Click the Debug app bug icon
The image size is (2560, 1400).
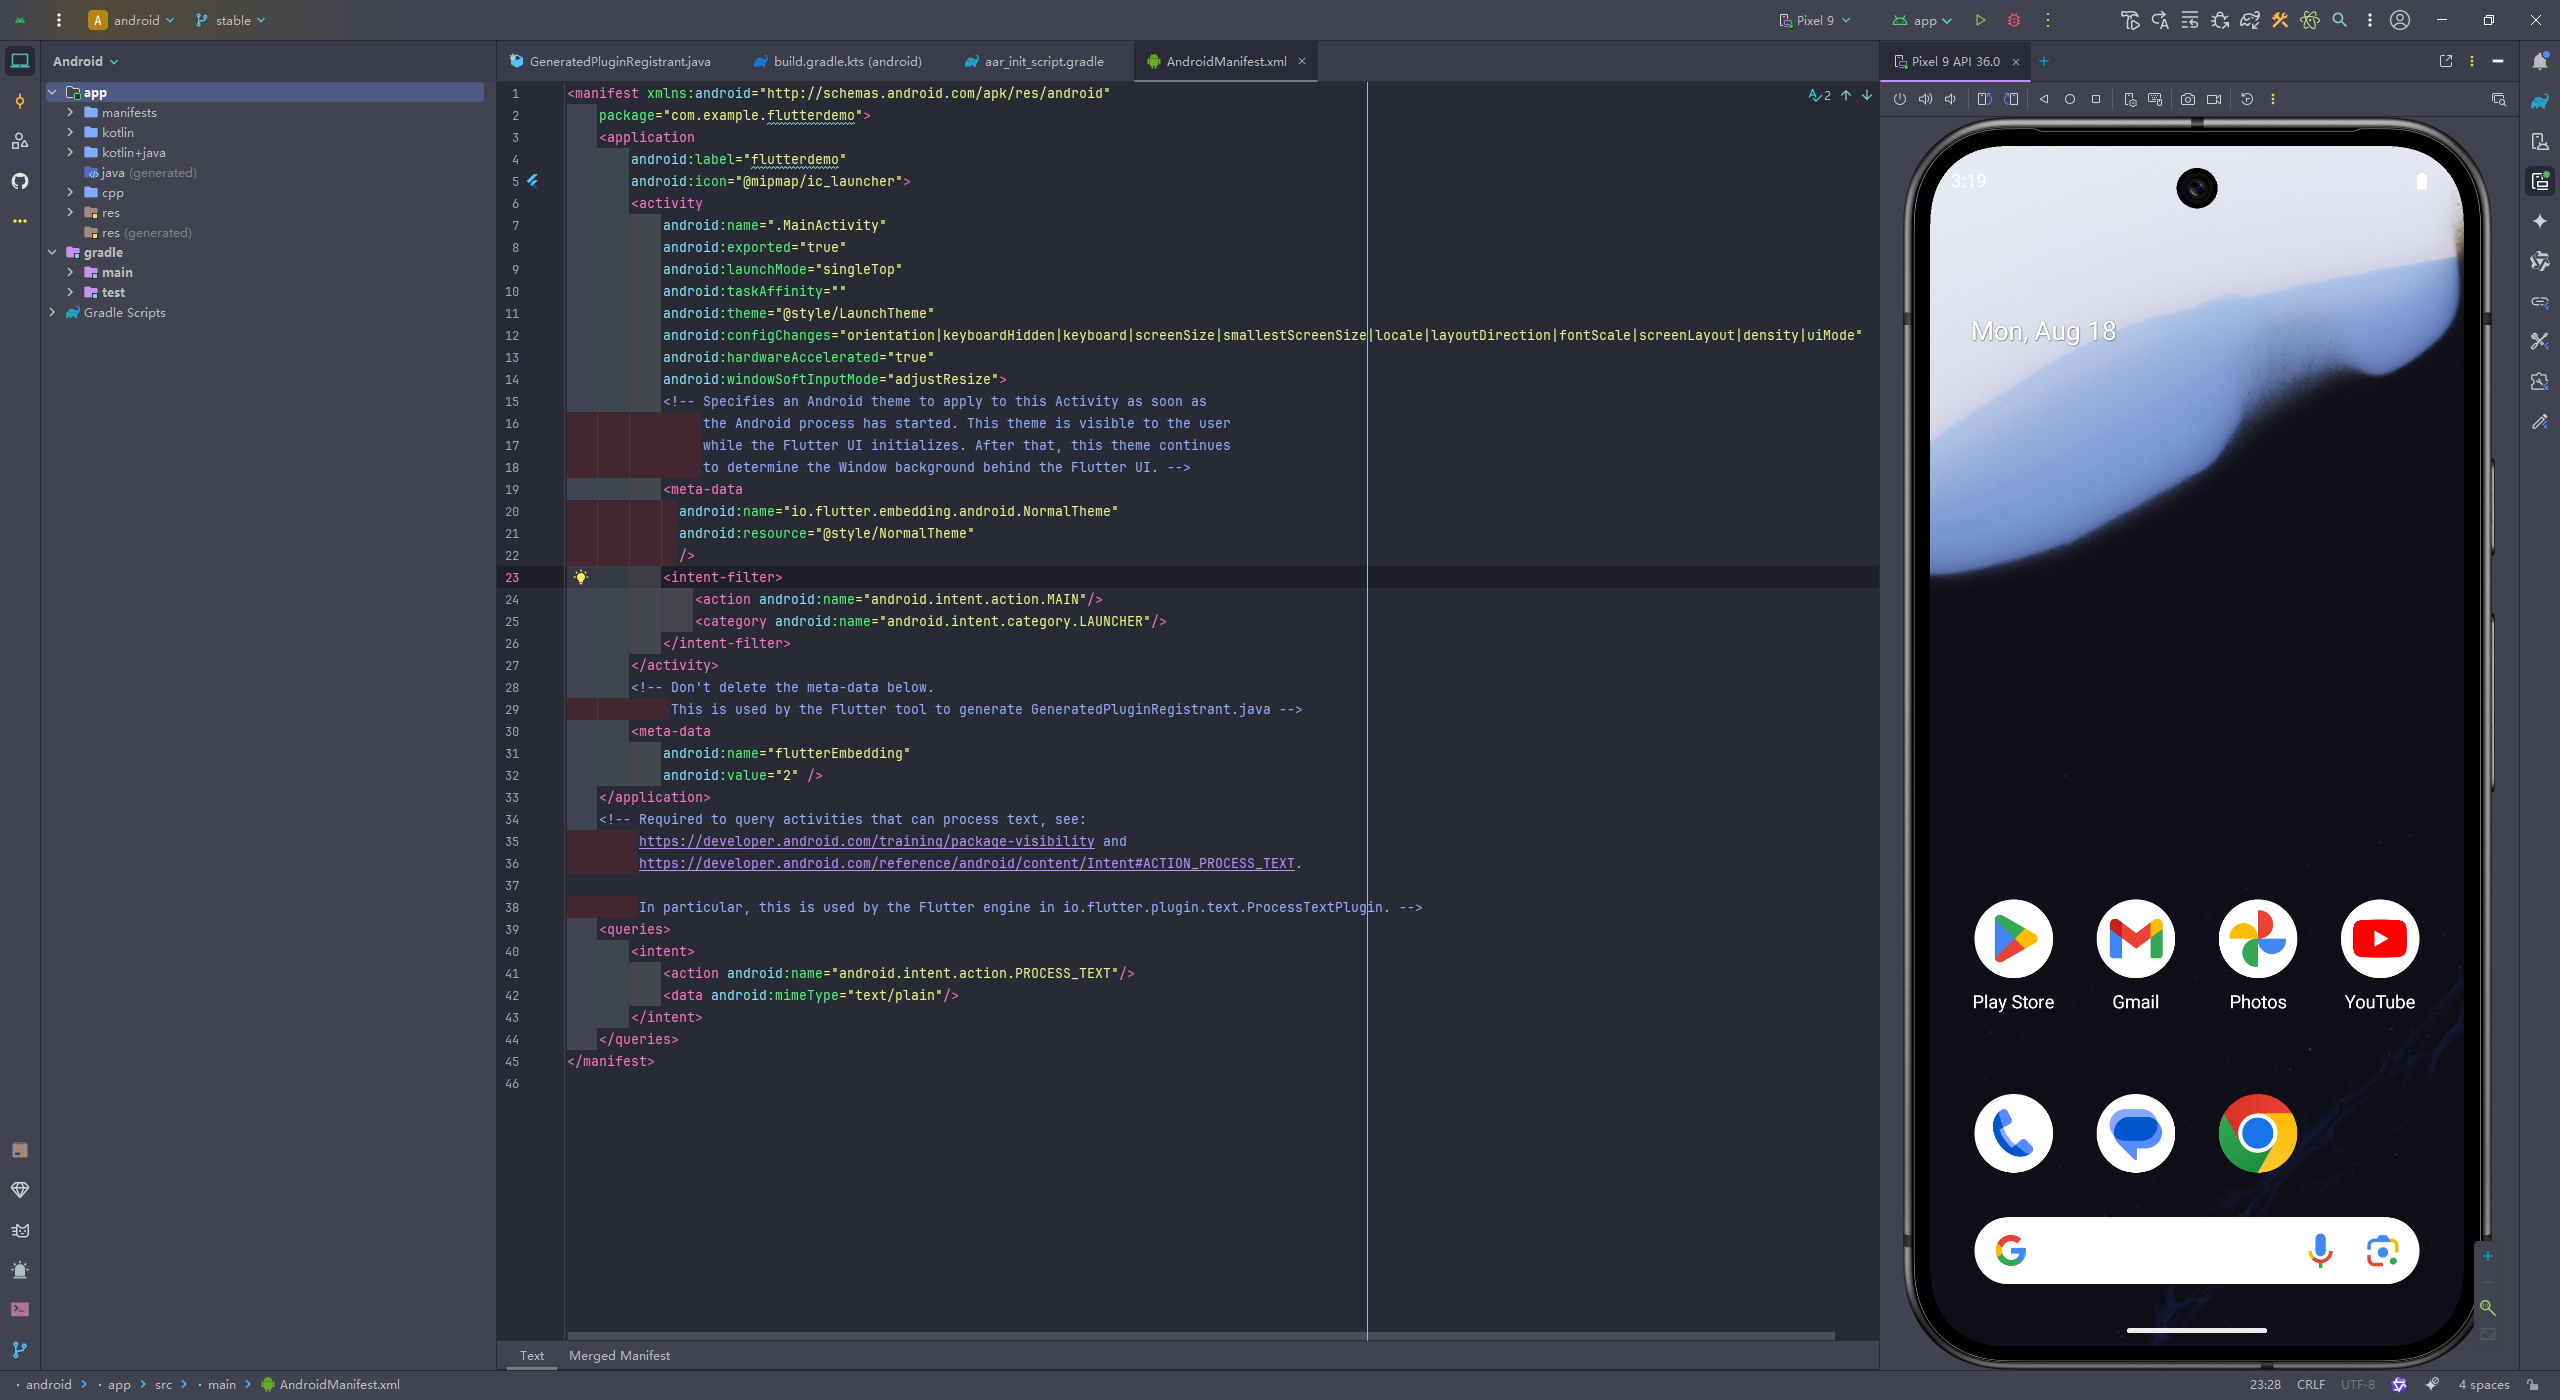click(2014, 20)
